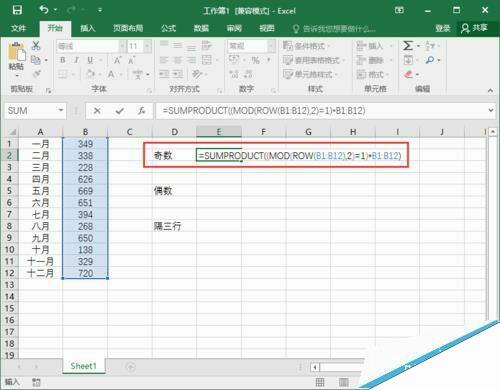Open the Ribbon Display Options icon
Viewport: 500px width, 390px height.
pyautogui.click(x=399, y=10)
